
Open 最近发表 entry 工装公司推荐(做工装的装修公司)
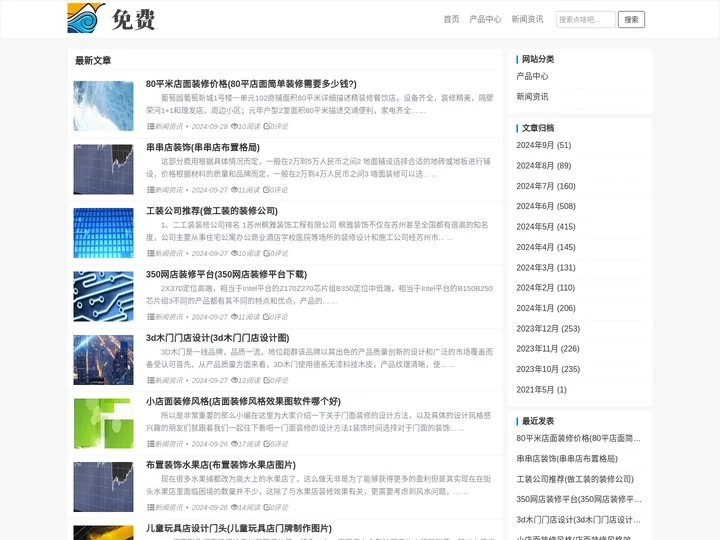pos(575,479)
